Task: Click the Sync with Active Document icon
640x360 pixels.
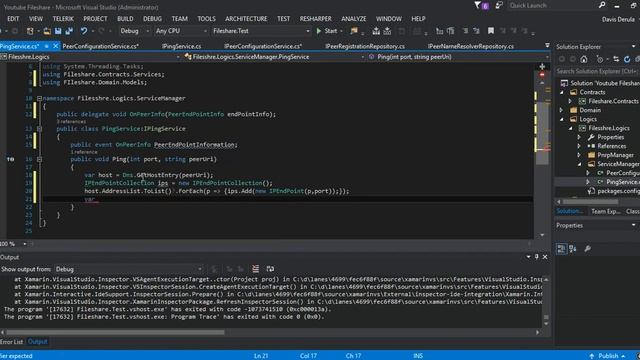Action: 616,60
